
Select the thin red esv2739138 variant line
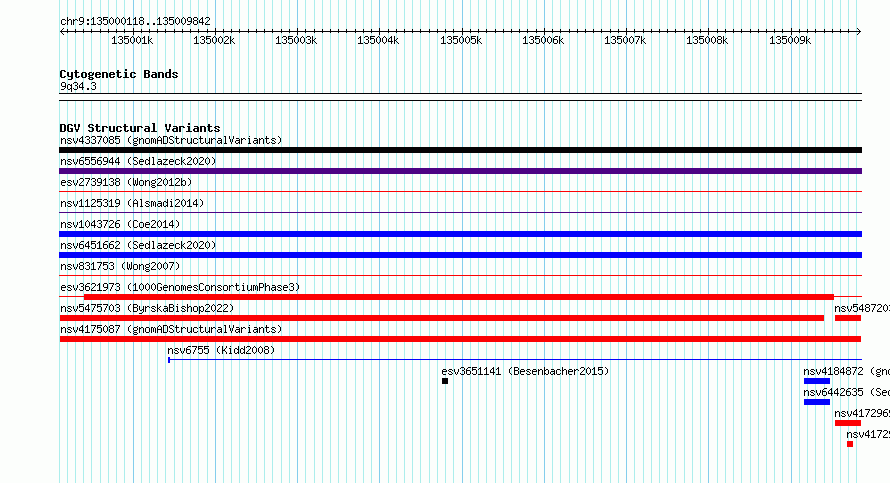[x=460, y=192]
